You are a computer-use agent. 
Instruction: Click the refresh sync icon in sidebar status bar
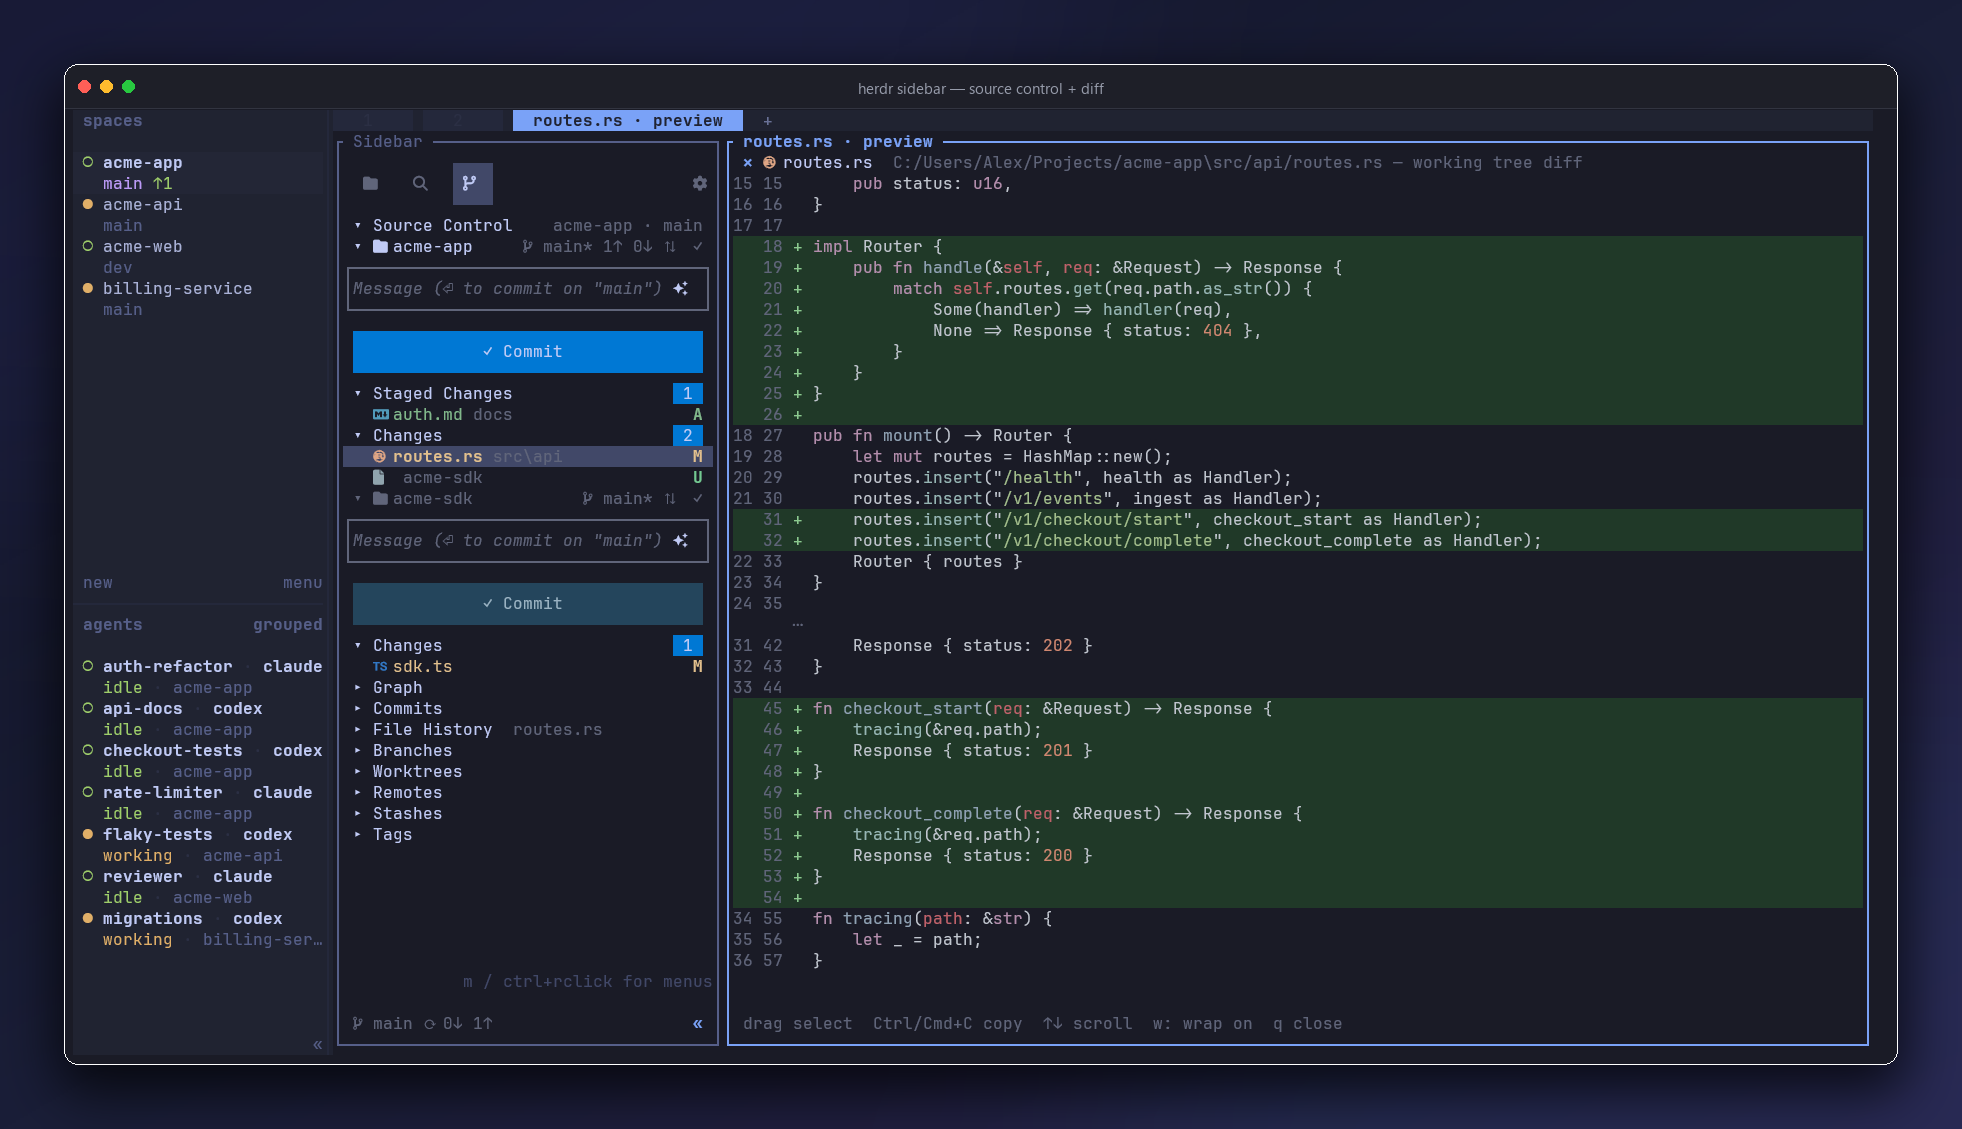pyautogui.click(x=430, y=1023)
